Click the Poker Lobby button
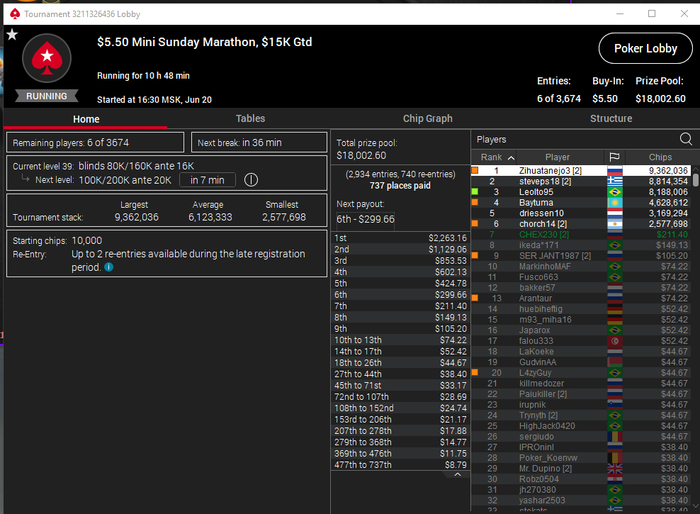 [x=646, y=48]
